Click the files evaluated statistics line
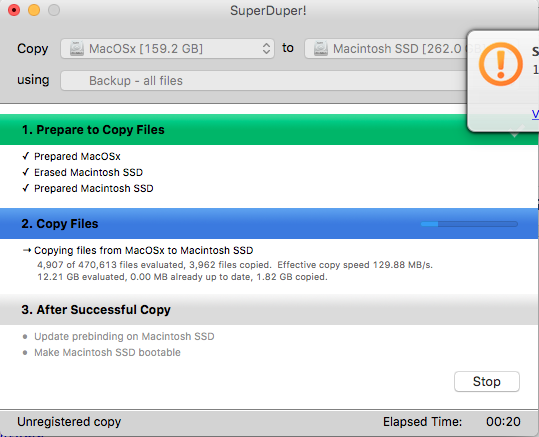539x437 pixels. tap(235, 265)
